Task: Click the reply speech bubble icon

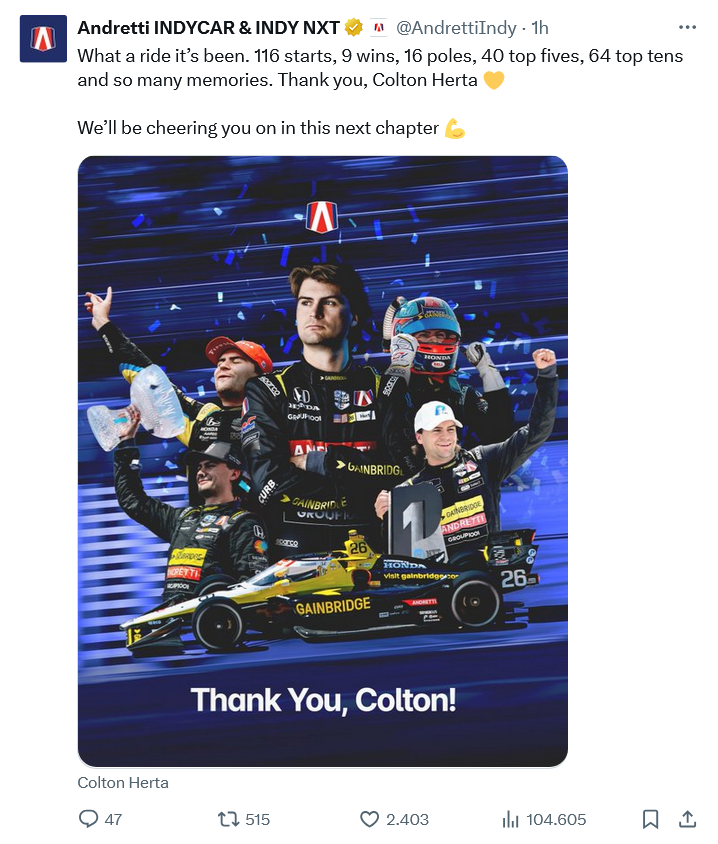Action: click(x=88, y=819)
